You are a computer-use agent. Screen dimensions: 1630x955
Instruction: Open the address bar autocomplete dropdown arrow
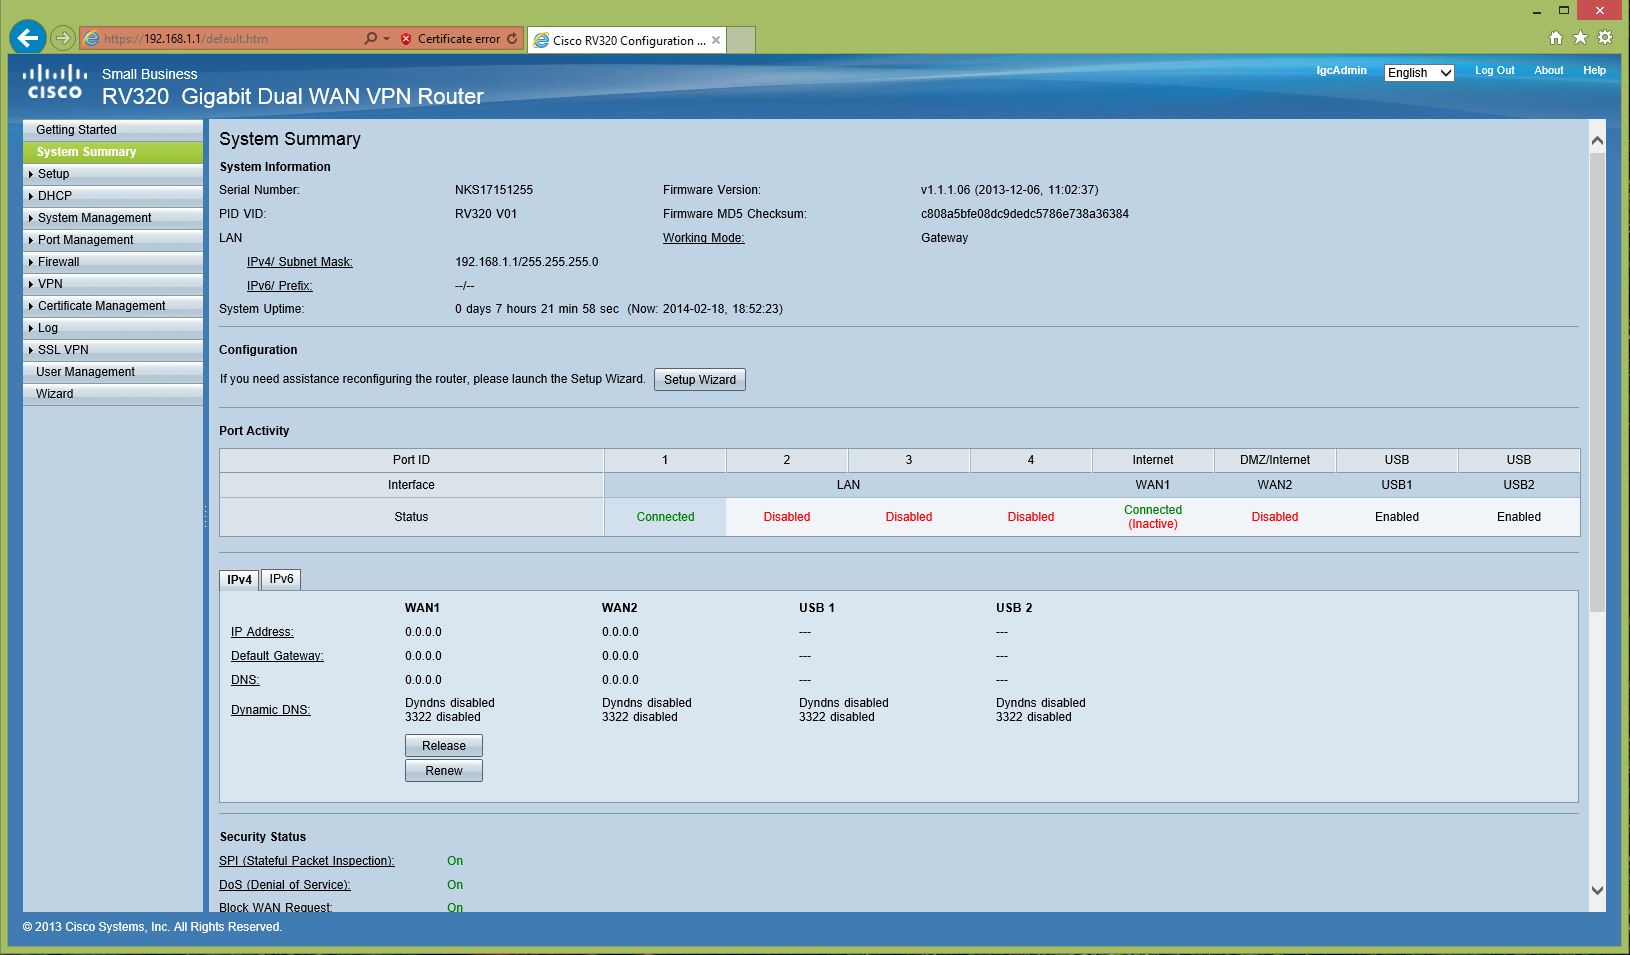[x=386, y=39]
